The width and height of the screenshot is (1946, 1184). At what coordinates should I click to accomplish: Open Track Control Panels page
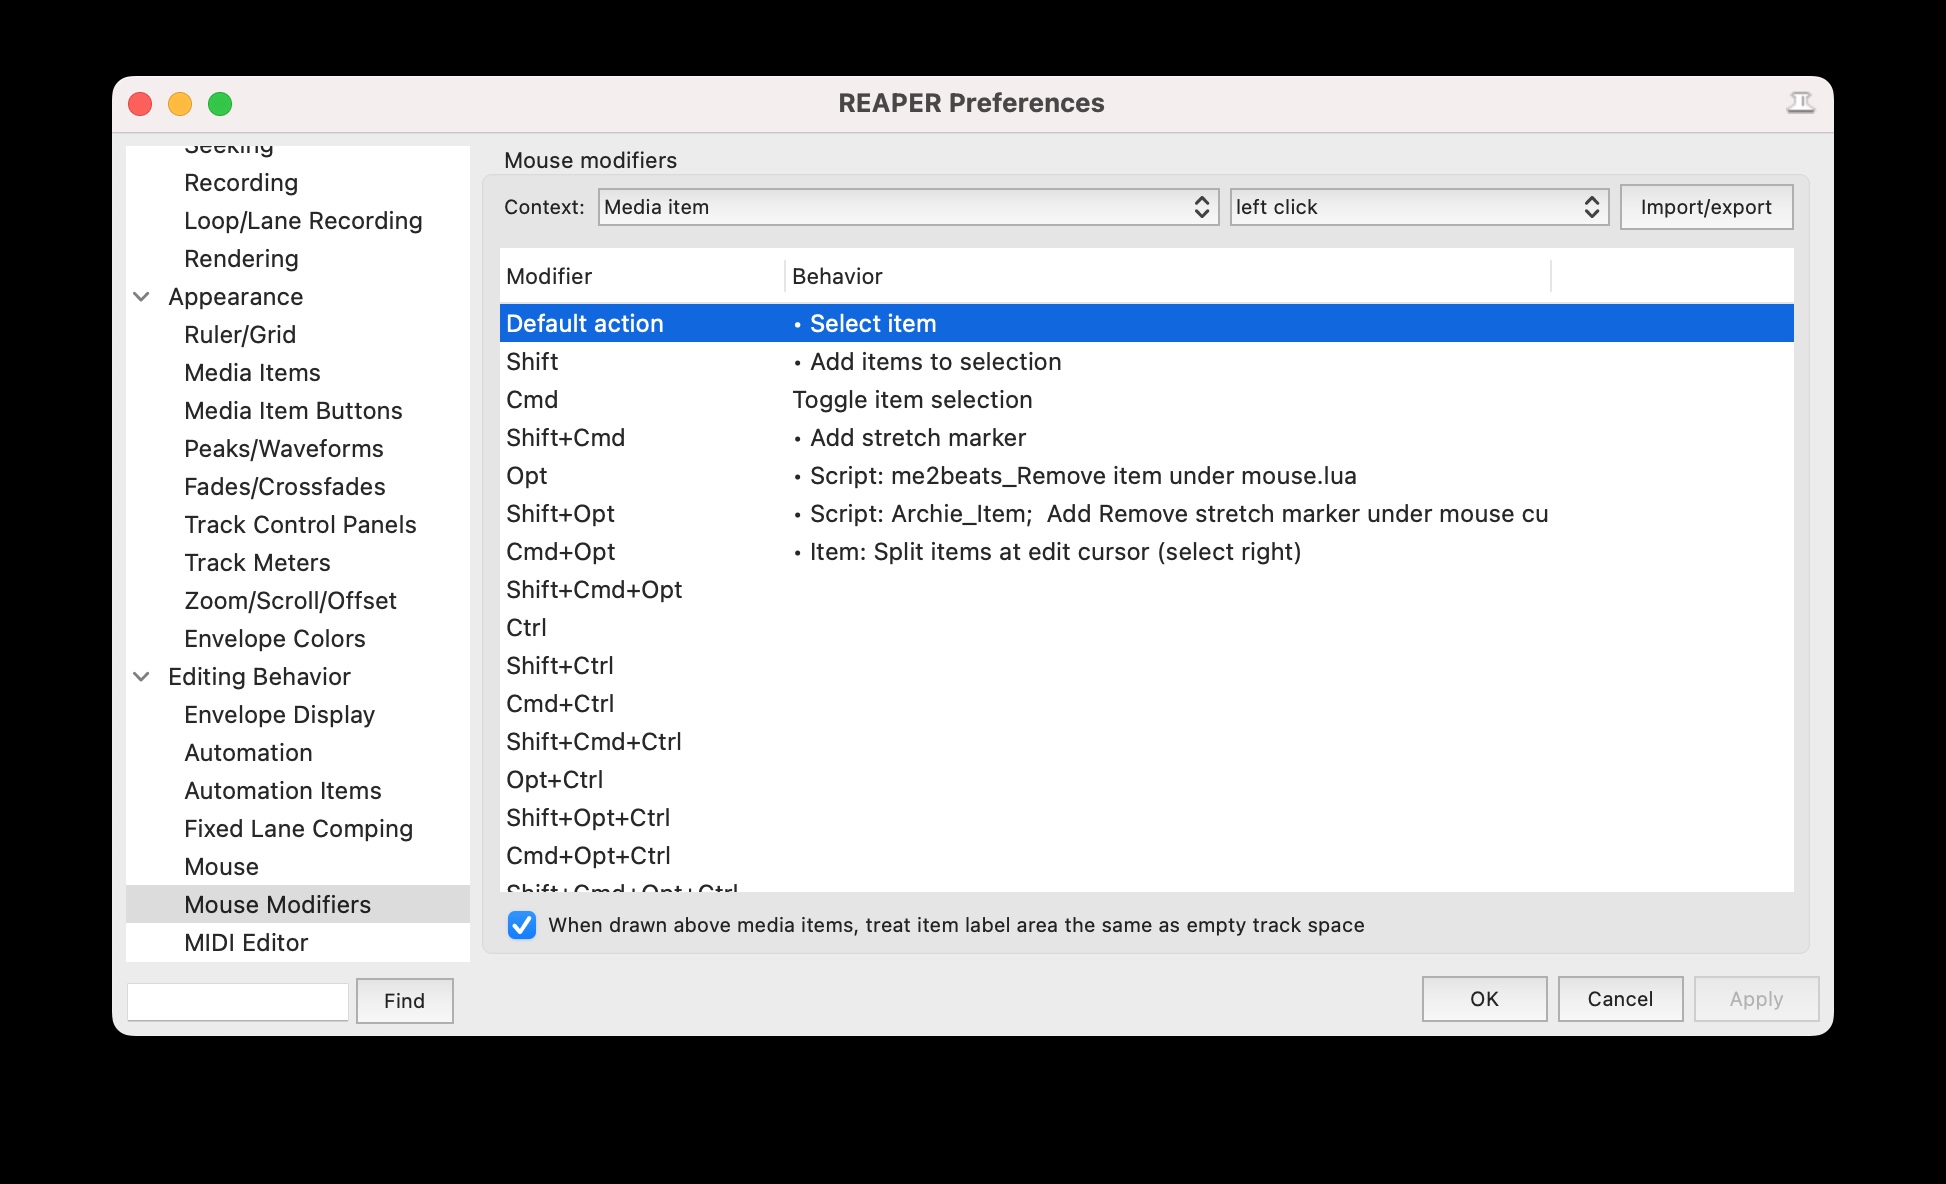pos(300,525)
